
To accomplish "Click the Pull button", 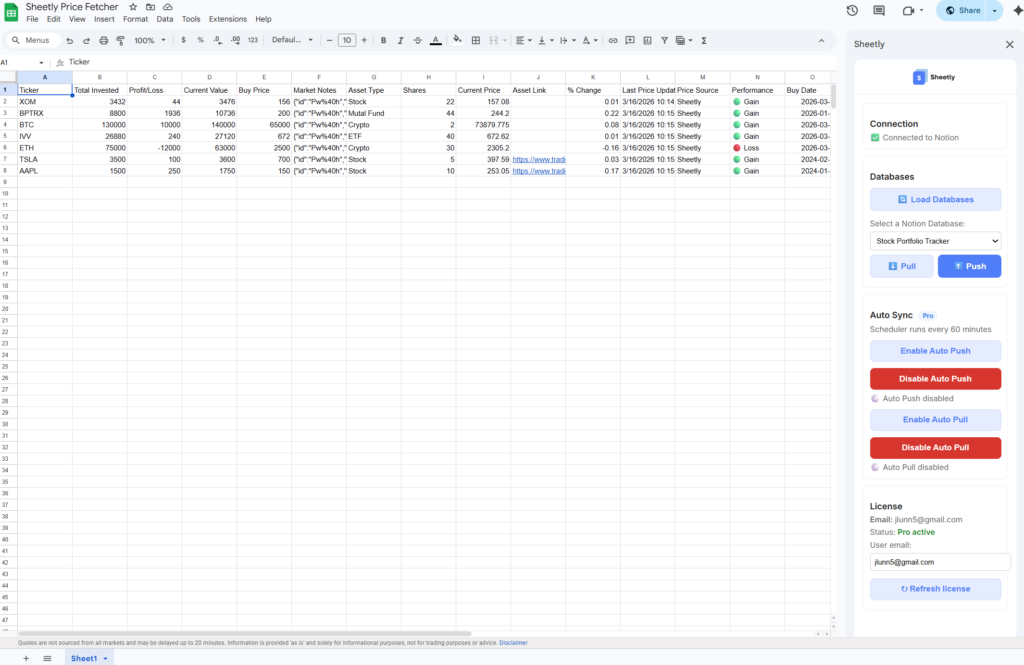I will tap(901, 266).
